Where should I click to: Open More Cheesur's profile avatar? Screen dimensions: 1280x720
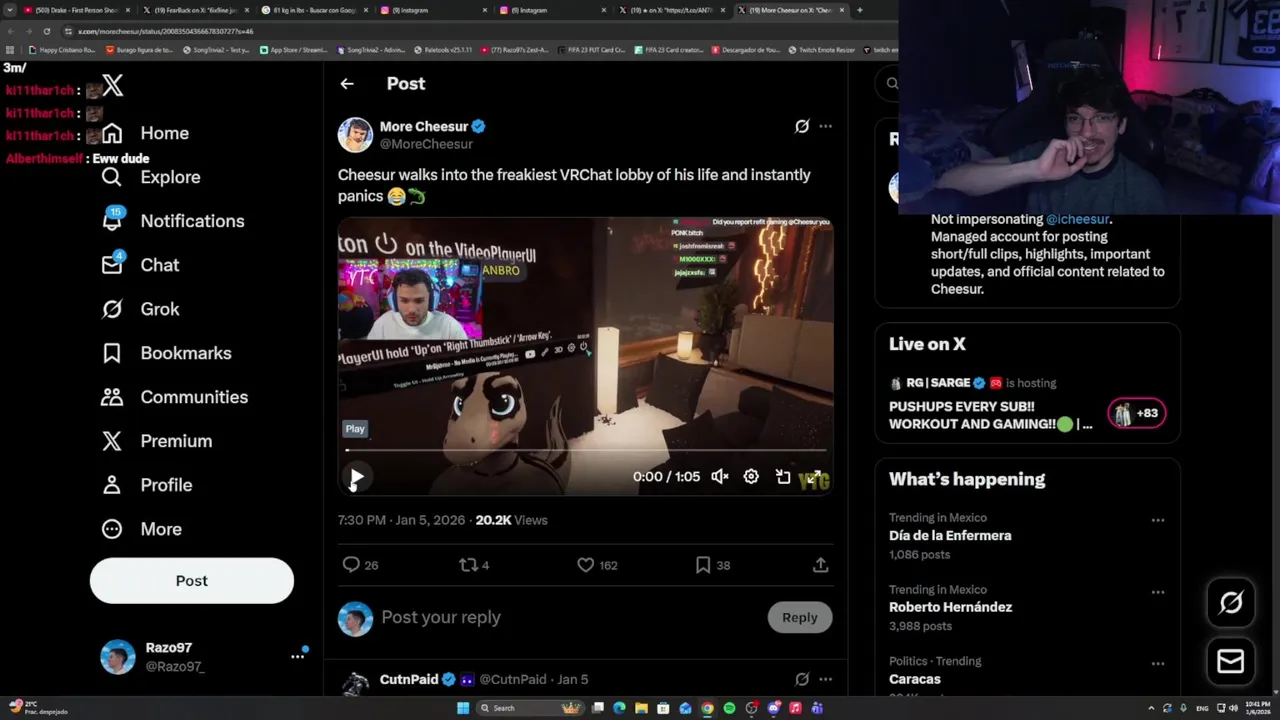coord(355,135)
